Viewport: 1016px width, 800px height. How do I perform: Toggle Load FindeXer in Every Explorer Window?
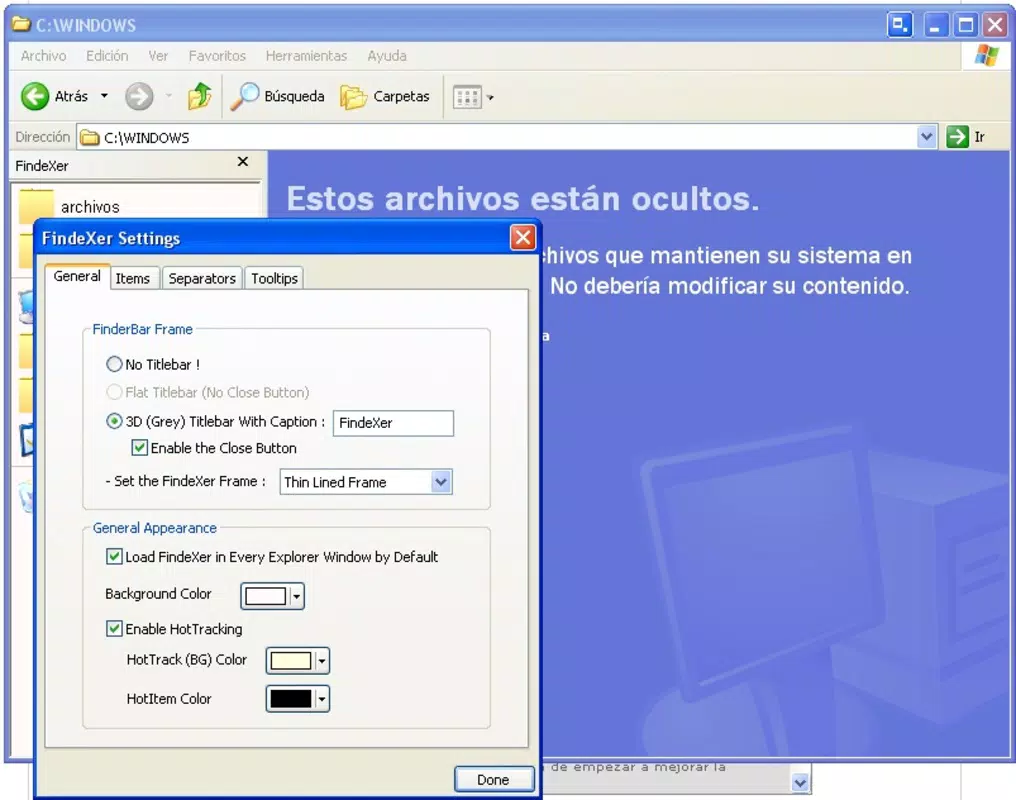(114, 556)
